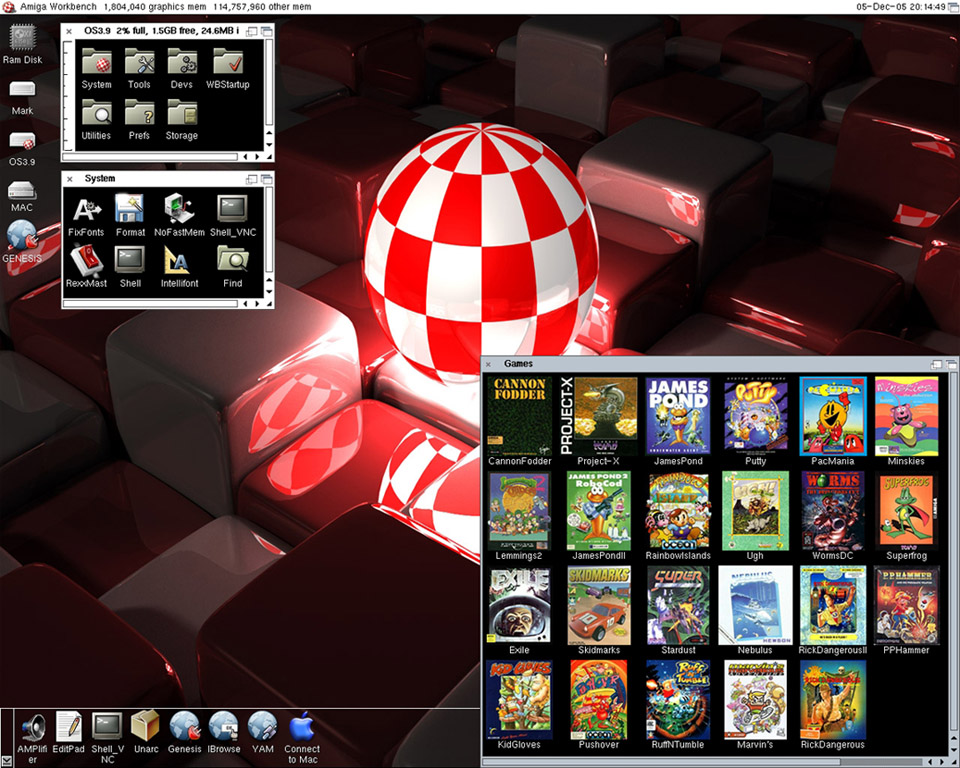Select the Project-X game cover

(x=599, y=416)
